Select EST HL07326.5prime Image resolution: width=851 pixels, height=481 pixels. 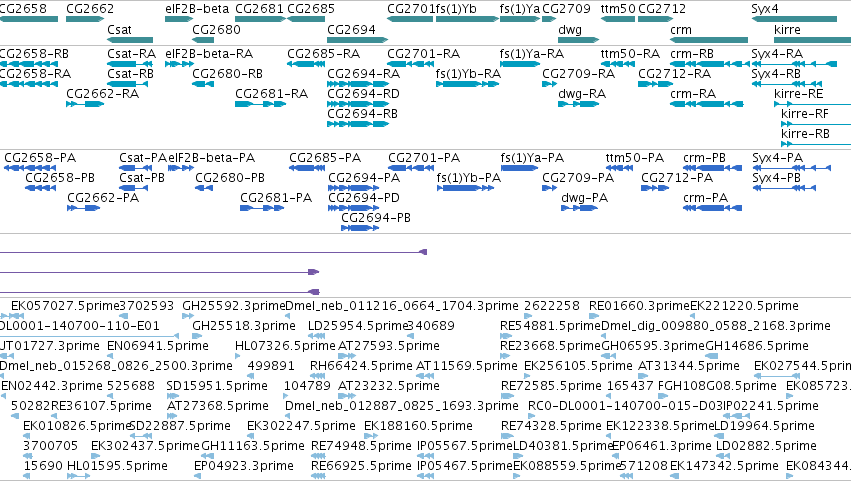point(240,356)
